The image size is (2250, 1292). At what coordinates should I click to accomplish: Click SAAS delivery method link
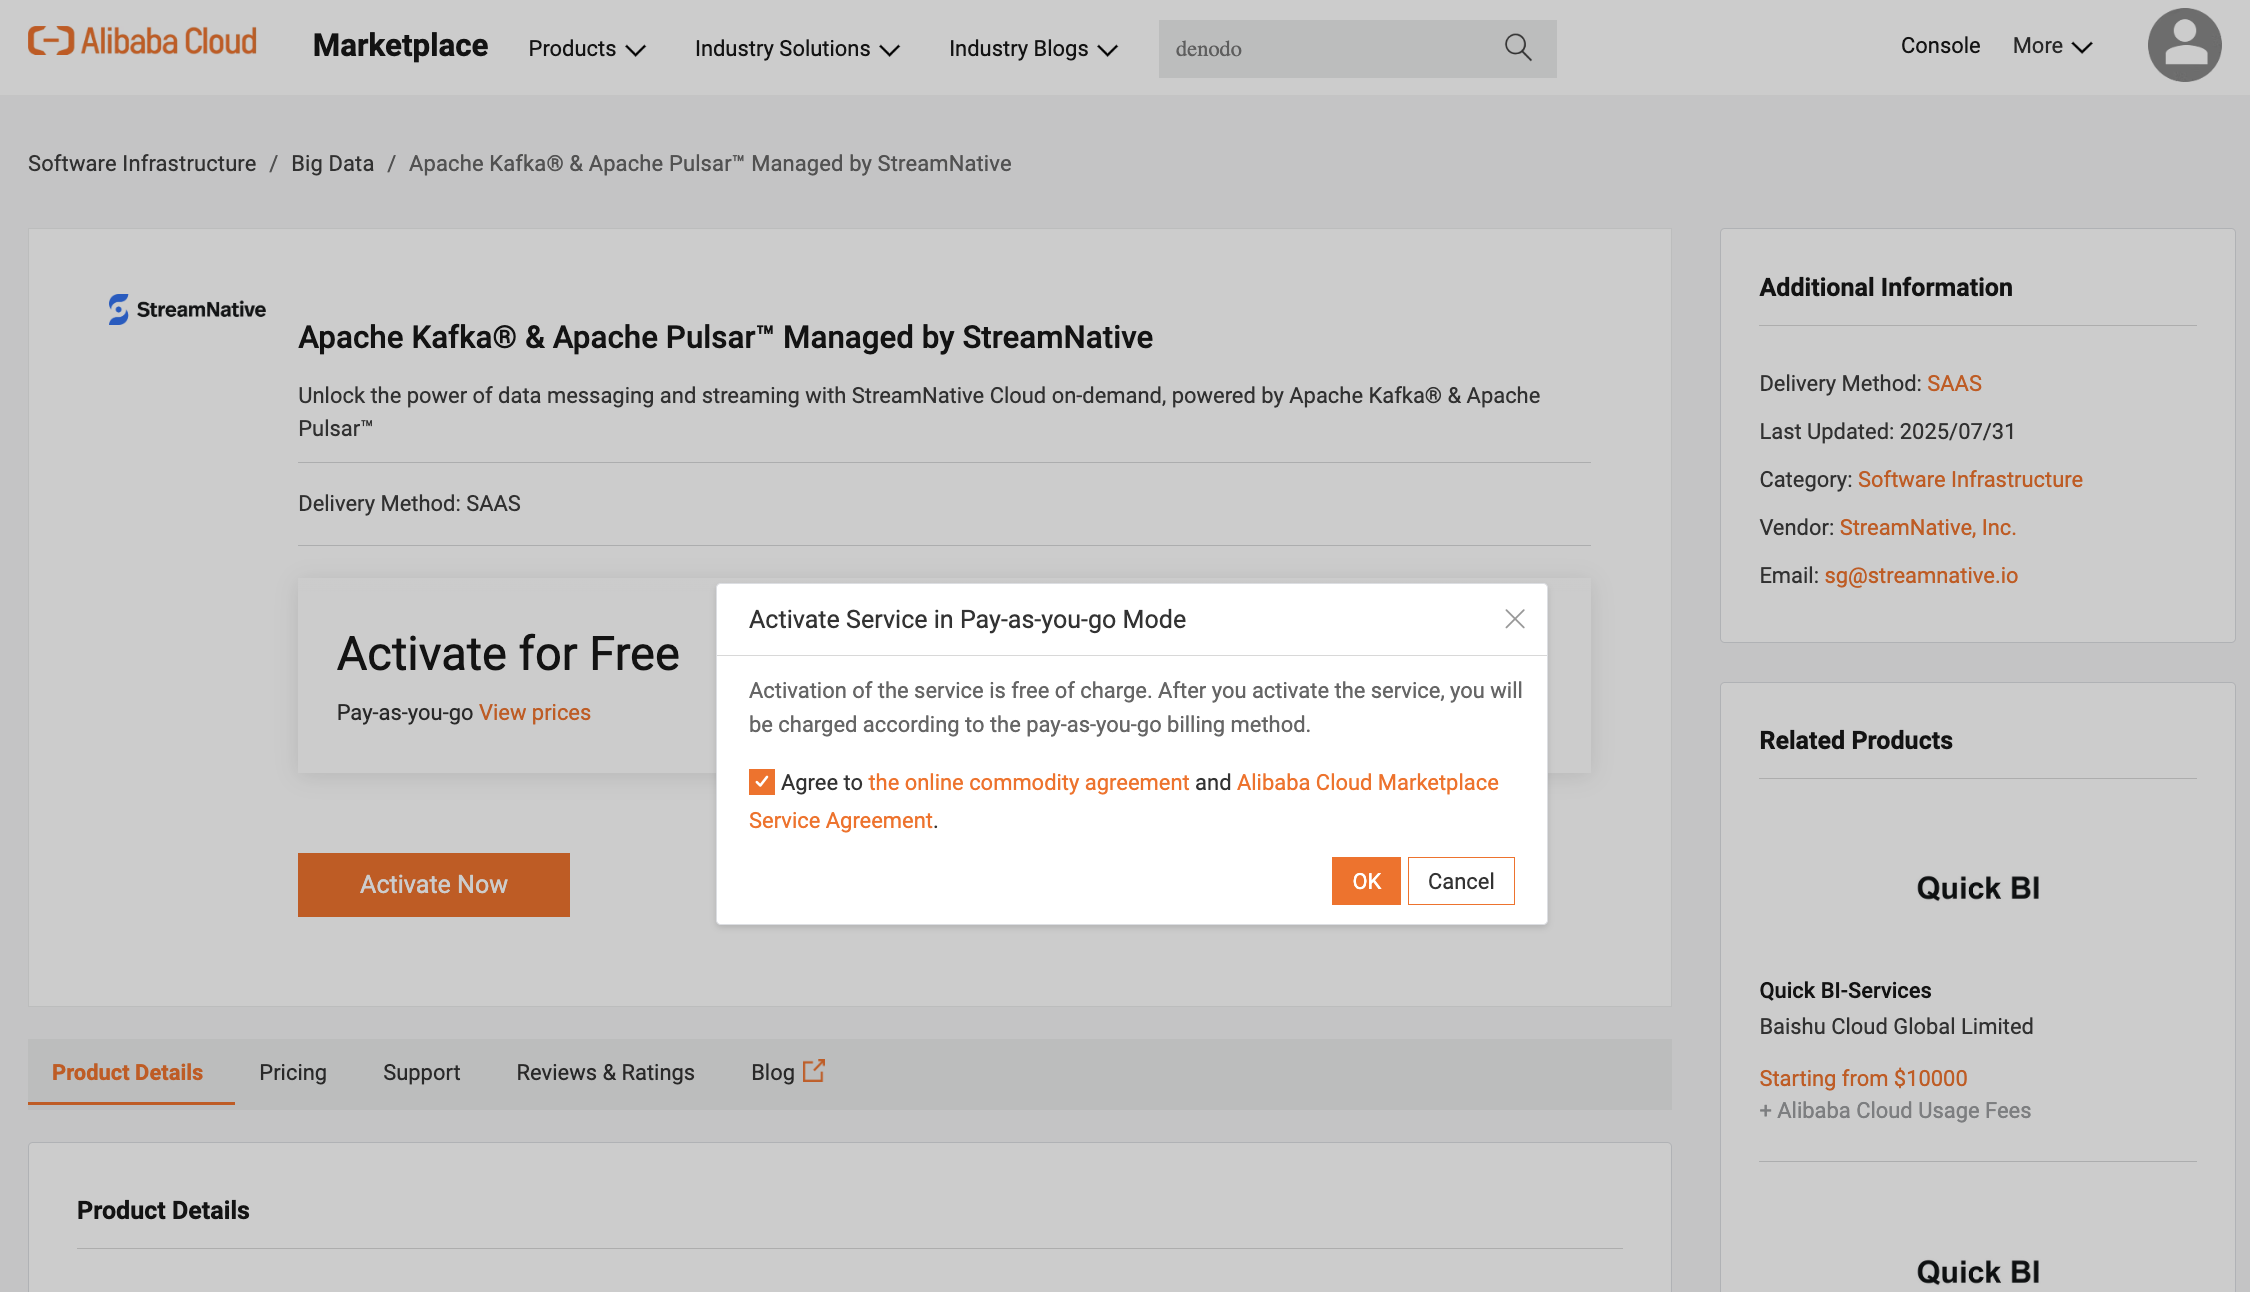click(1954, 383)
